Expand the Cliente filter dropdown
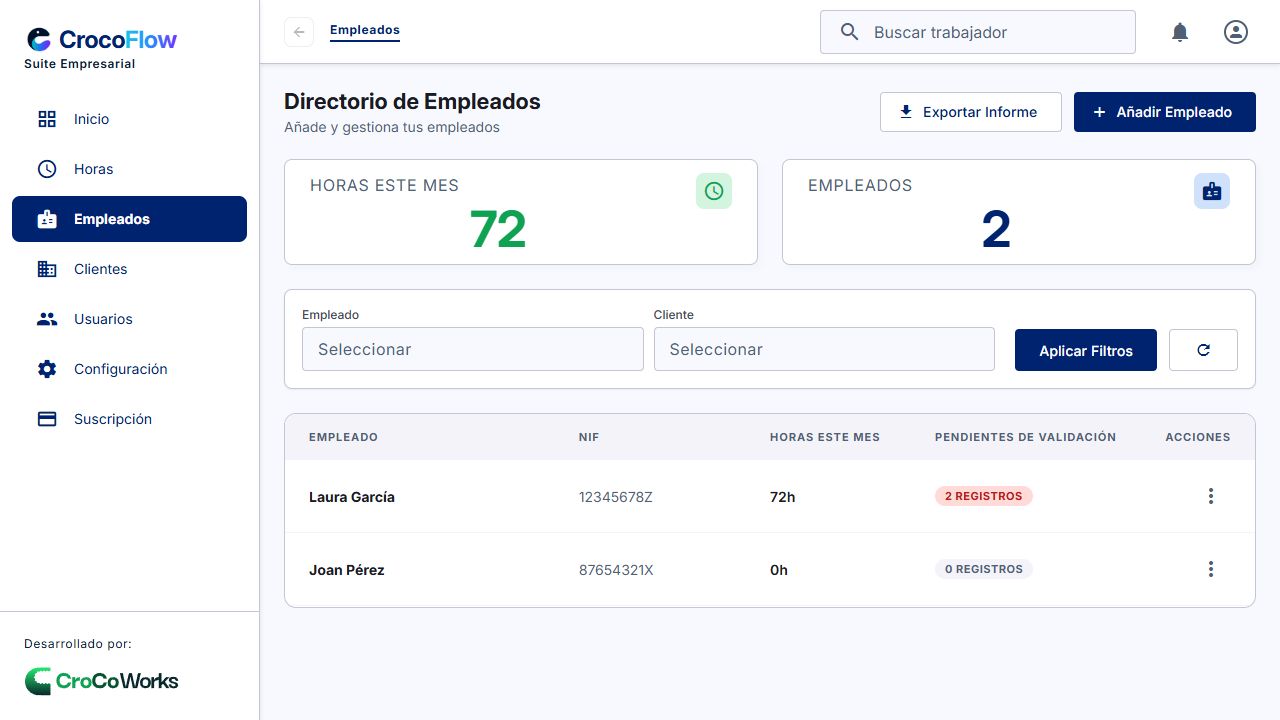1280x720 pixels. coord(824,349)
